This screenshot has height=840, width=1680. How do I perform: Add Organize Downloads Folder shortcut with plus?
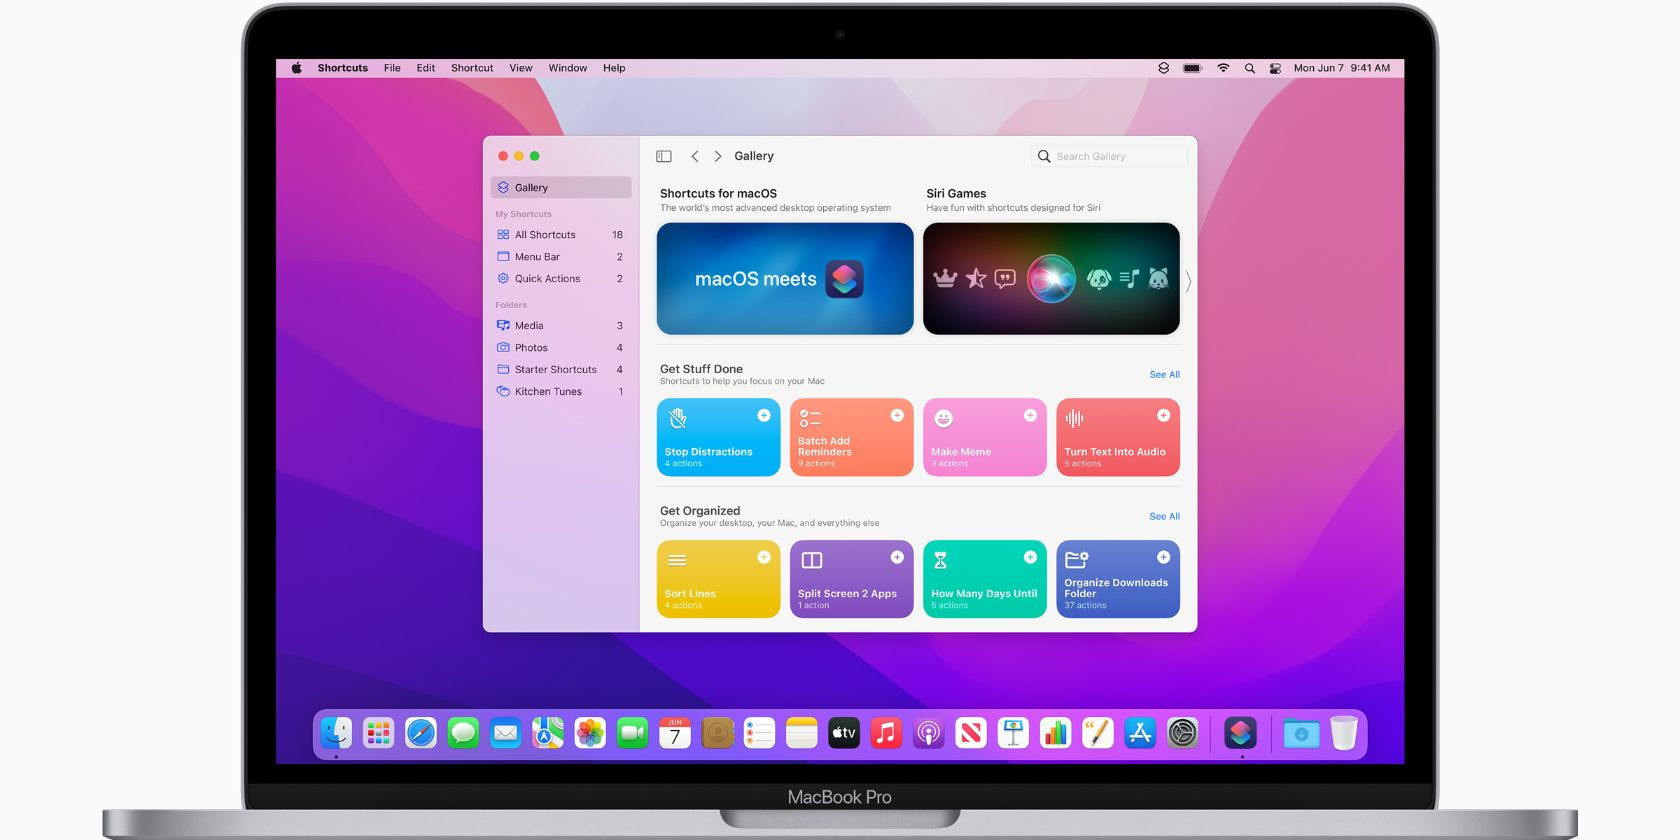[1164, 557]
